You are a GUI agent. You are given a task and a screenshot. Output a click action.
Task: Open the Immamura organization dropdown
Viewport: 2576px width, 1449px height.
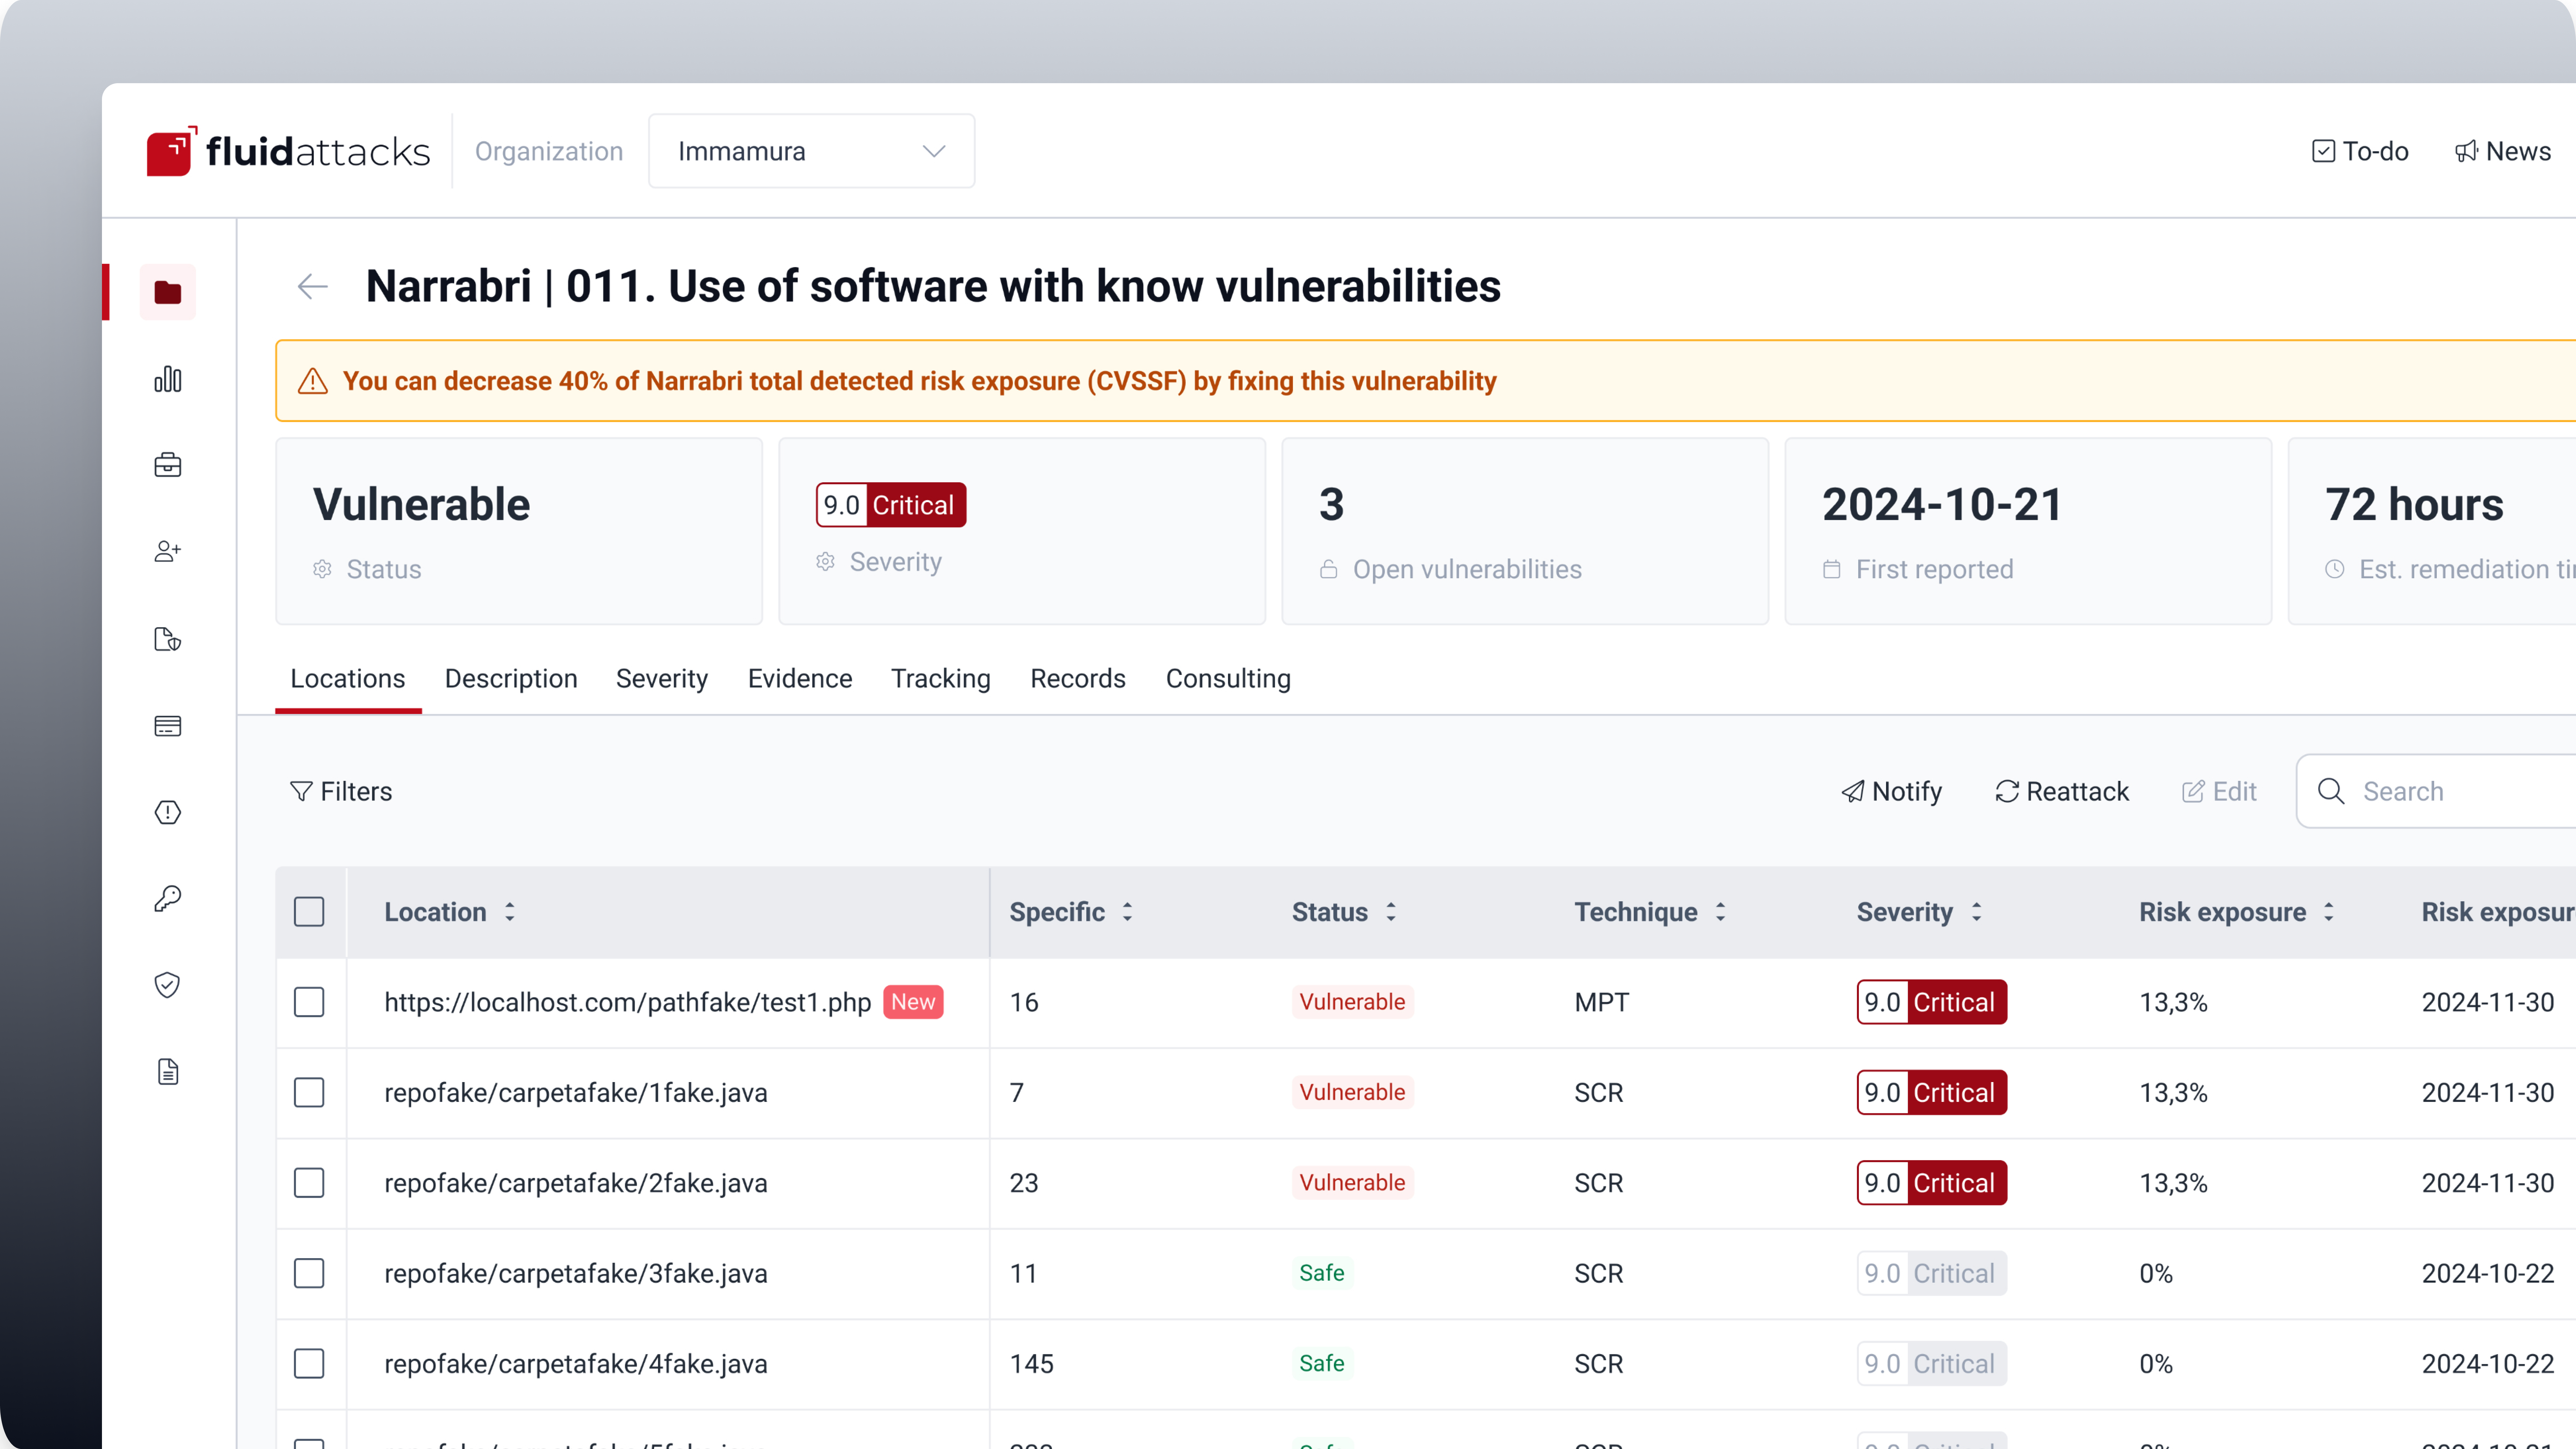tap(811, 151)
